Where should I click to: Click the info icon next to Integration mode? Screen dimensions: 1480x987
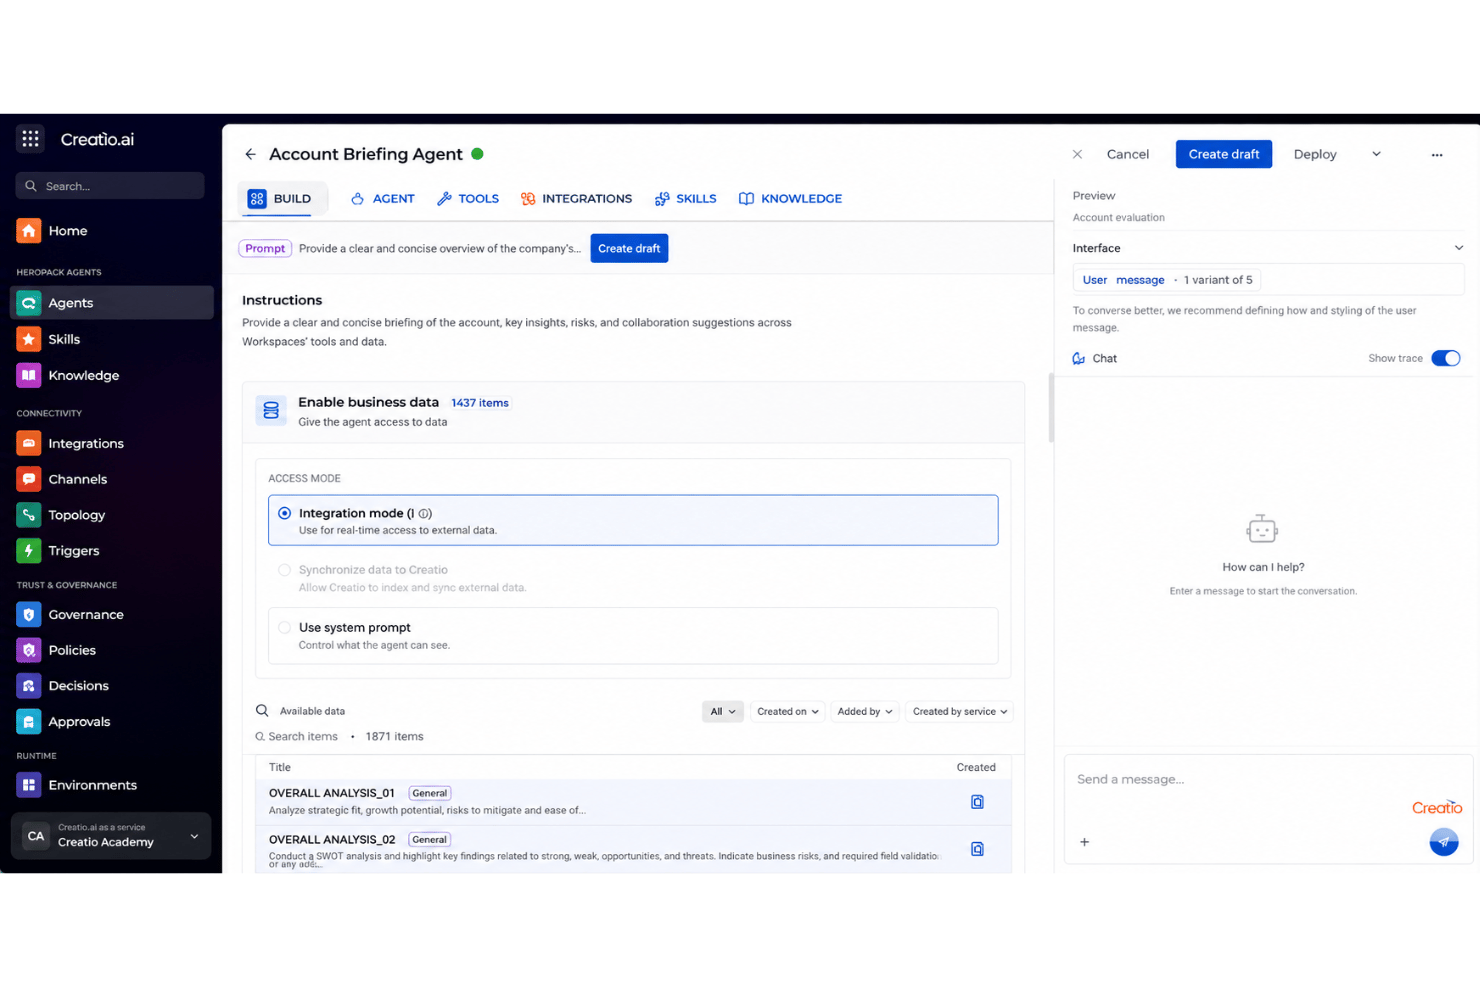click(x=425, y=513)
